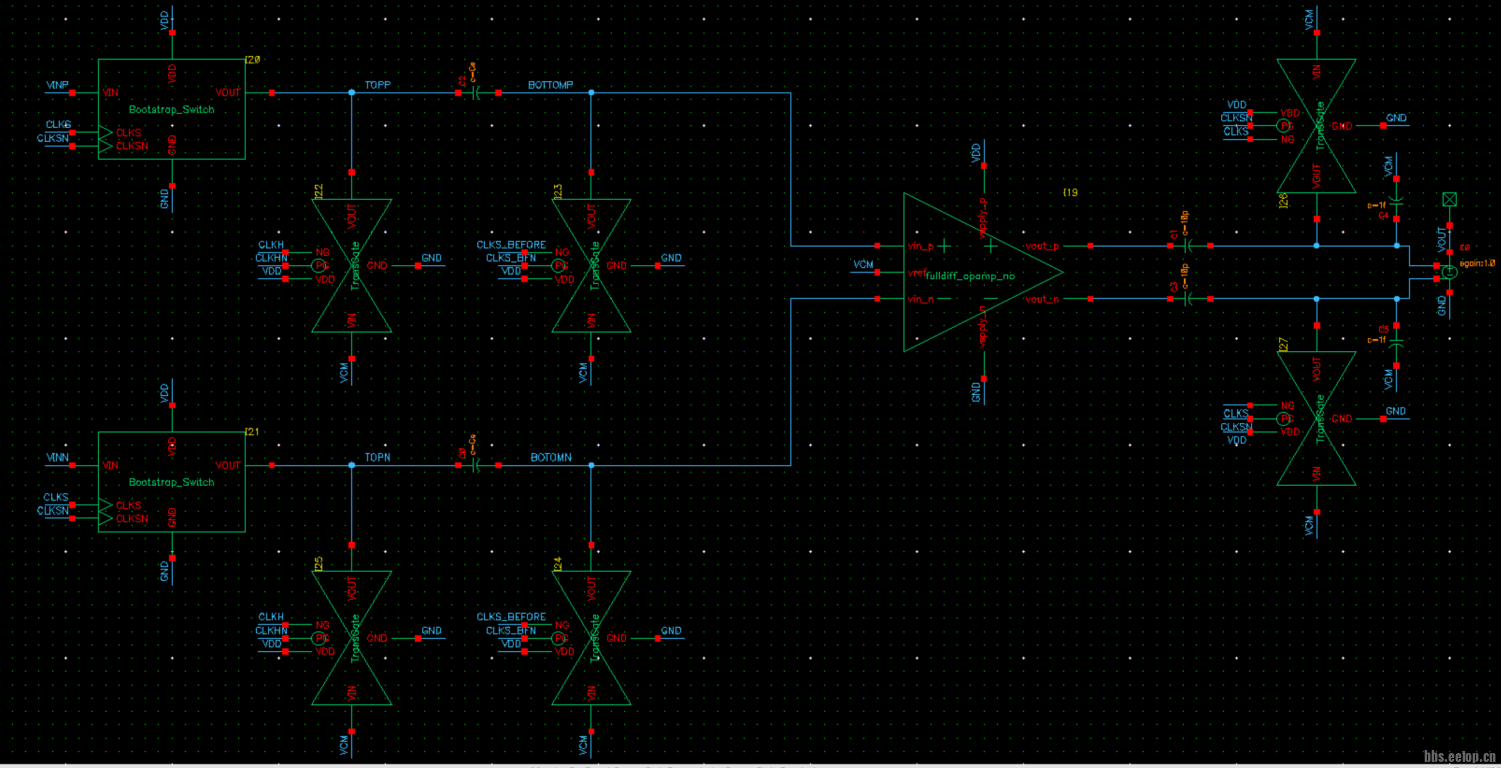This screenshot has width=1501, height=768.
Task: Click the vin_n pin of the opamp
Action: pos(877,298)
